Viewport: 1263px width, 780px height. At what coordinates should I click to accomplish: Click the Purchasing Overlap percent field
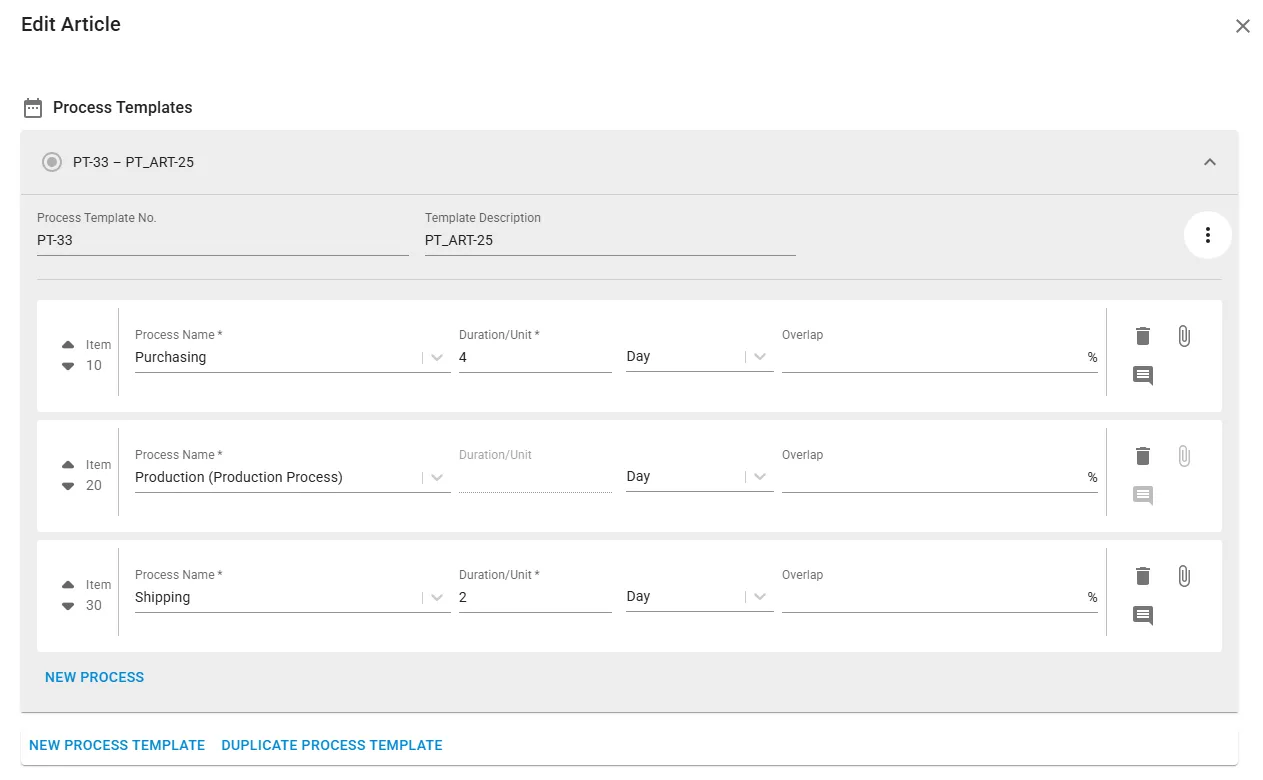coord(940,357)
